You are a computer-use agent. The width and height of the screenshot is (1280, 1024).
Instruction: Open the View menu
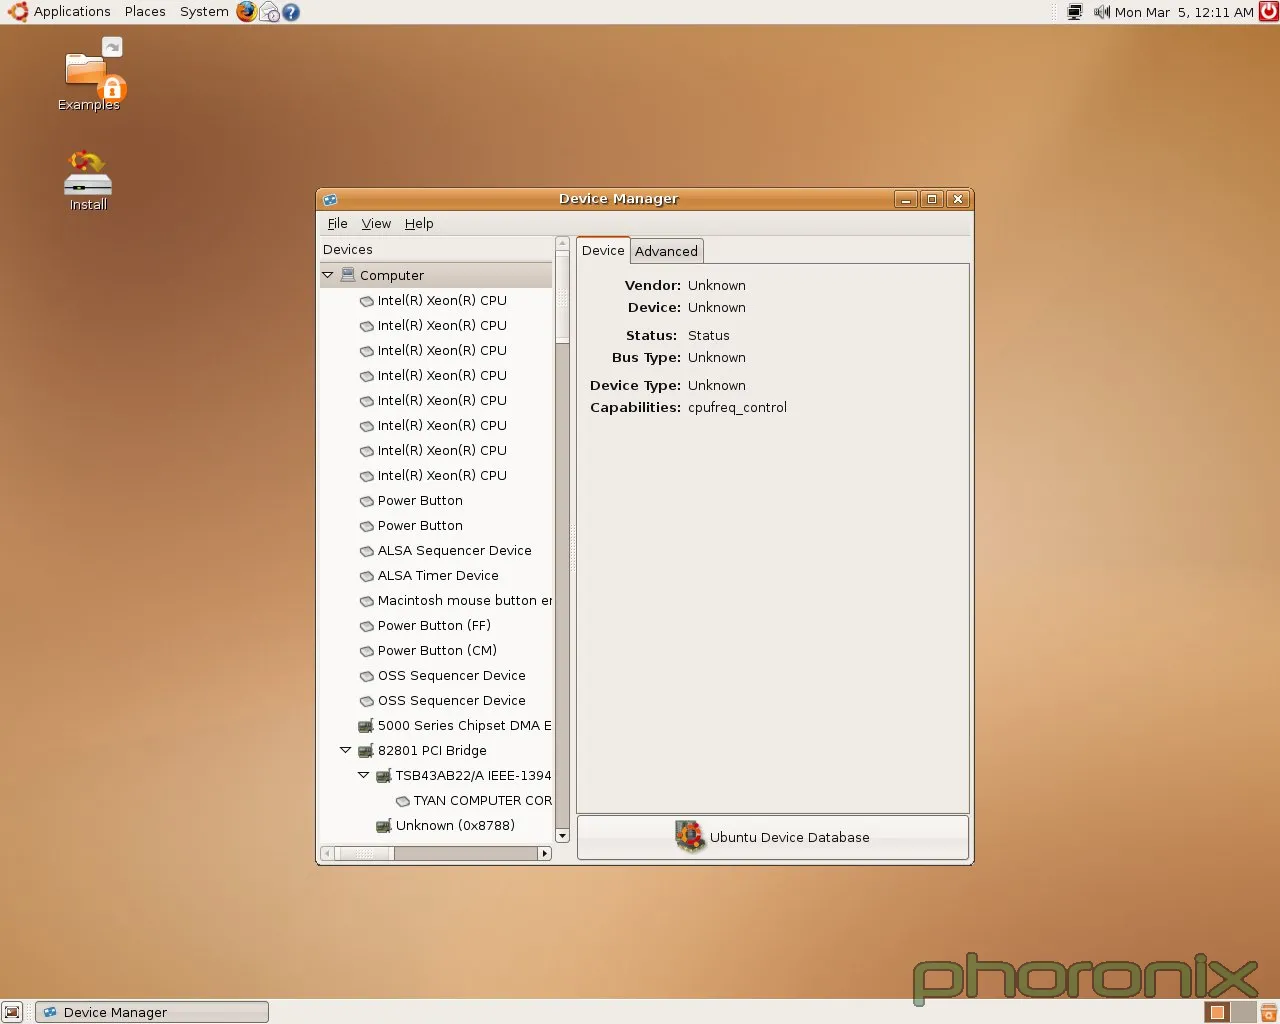(x=376, y=224)
